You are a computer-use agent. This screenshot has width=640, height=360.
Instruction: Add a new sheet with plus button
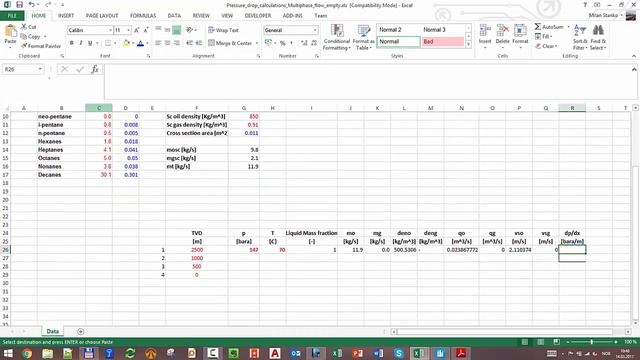coord(81,331)
